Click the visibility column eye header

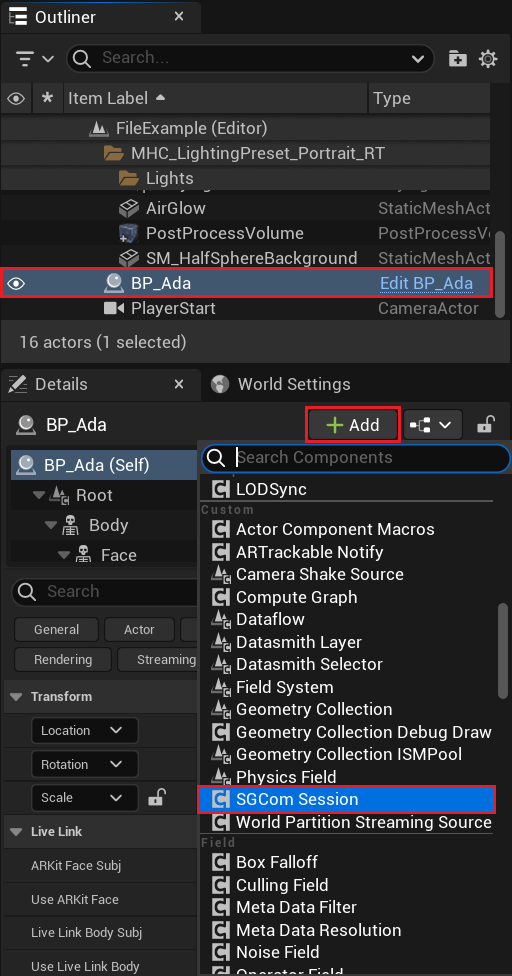click(16, 98)
